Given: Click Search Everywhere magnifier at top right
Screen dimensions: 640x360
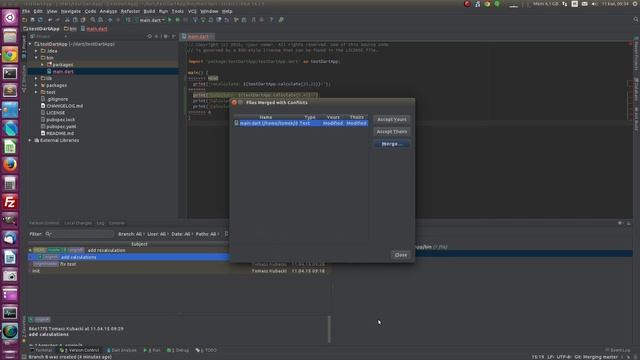Looking at the screenshot, I should click(x=636, y=19).
